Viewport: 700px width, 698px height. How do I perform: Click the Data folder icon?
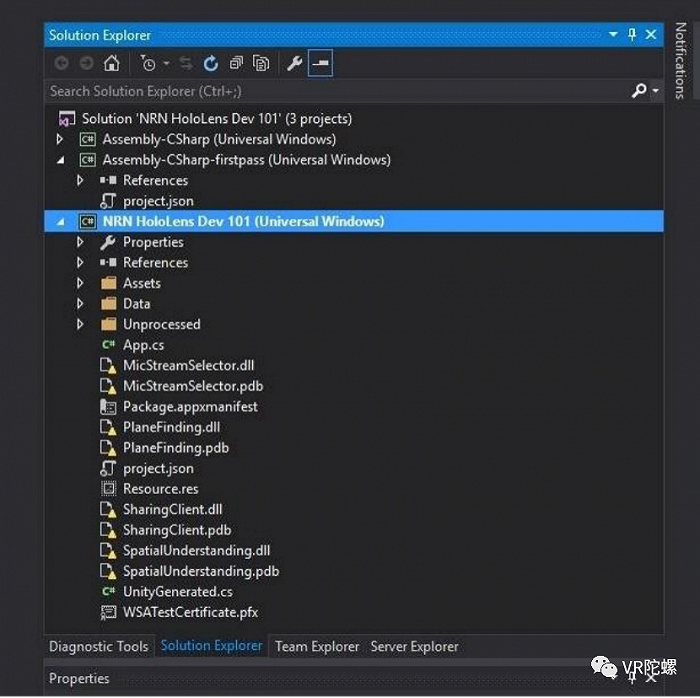pos(108,304)
